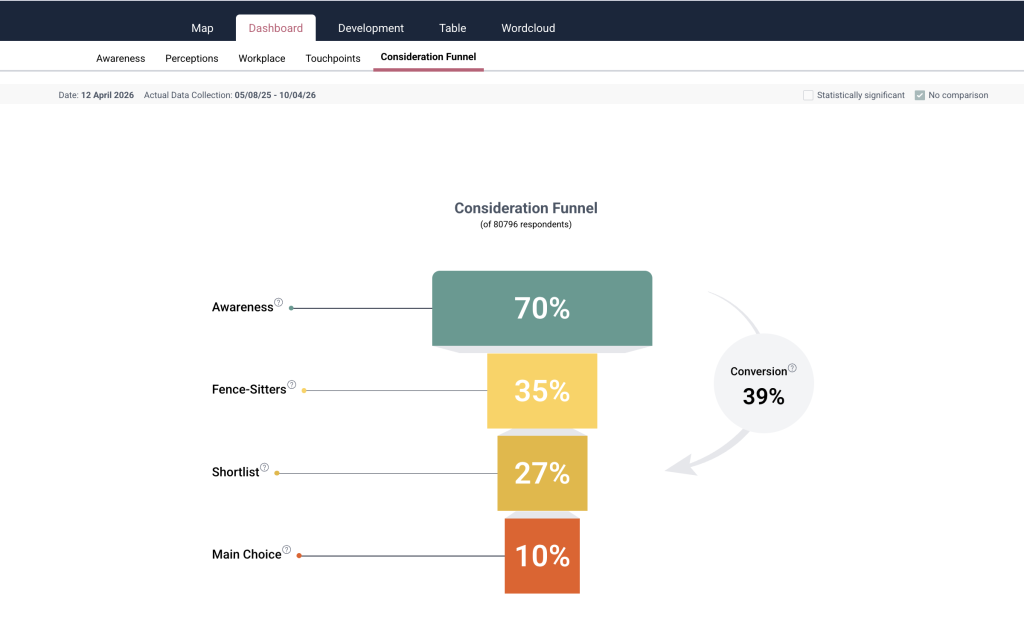Click the help icon next to Awareness

tap(279, 302)
